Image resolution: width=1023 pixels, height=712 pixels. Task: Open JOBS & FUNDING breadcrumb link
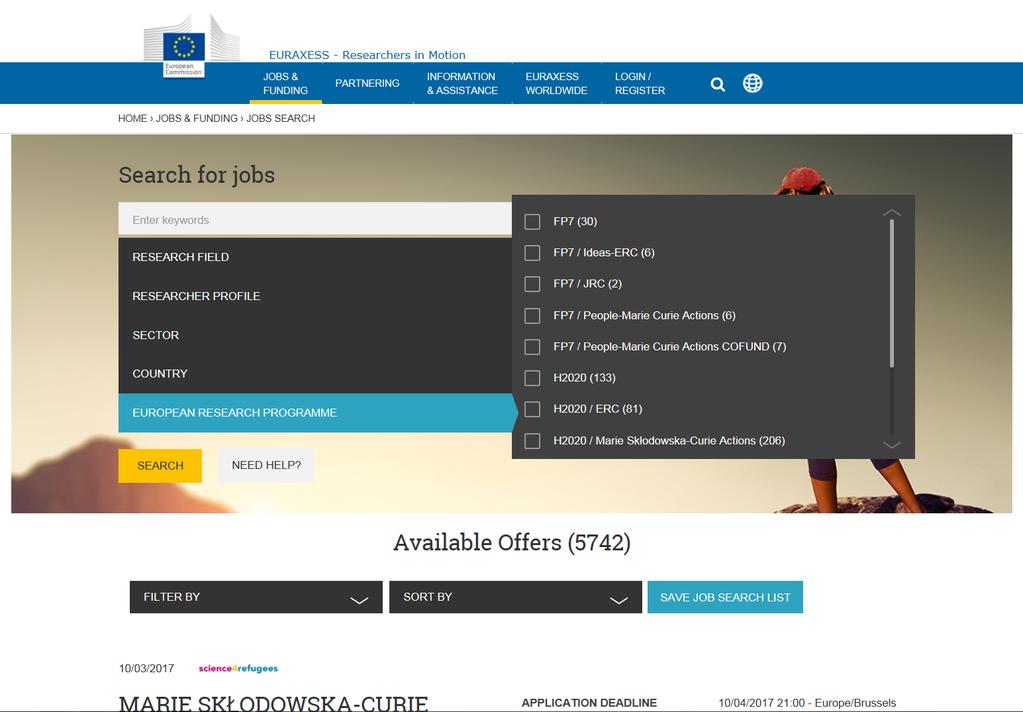tap(196, 118)
